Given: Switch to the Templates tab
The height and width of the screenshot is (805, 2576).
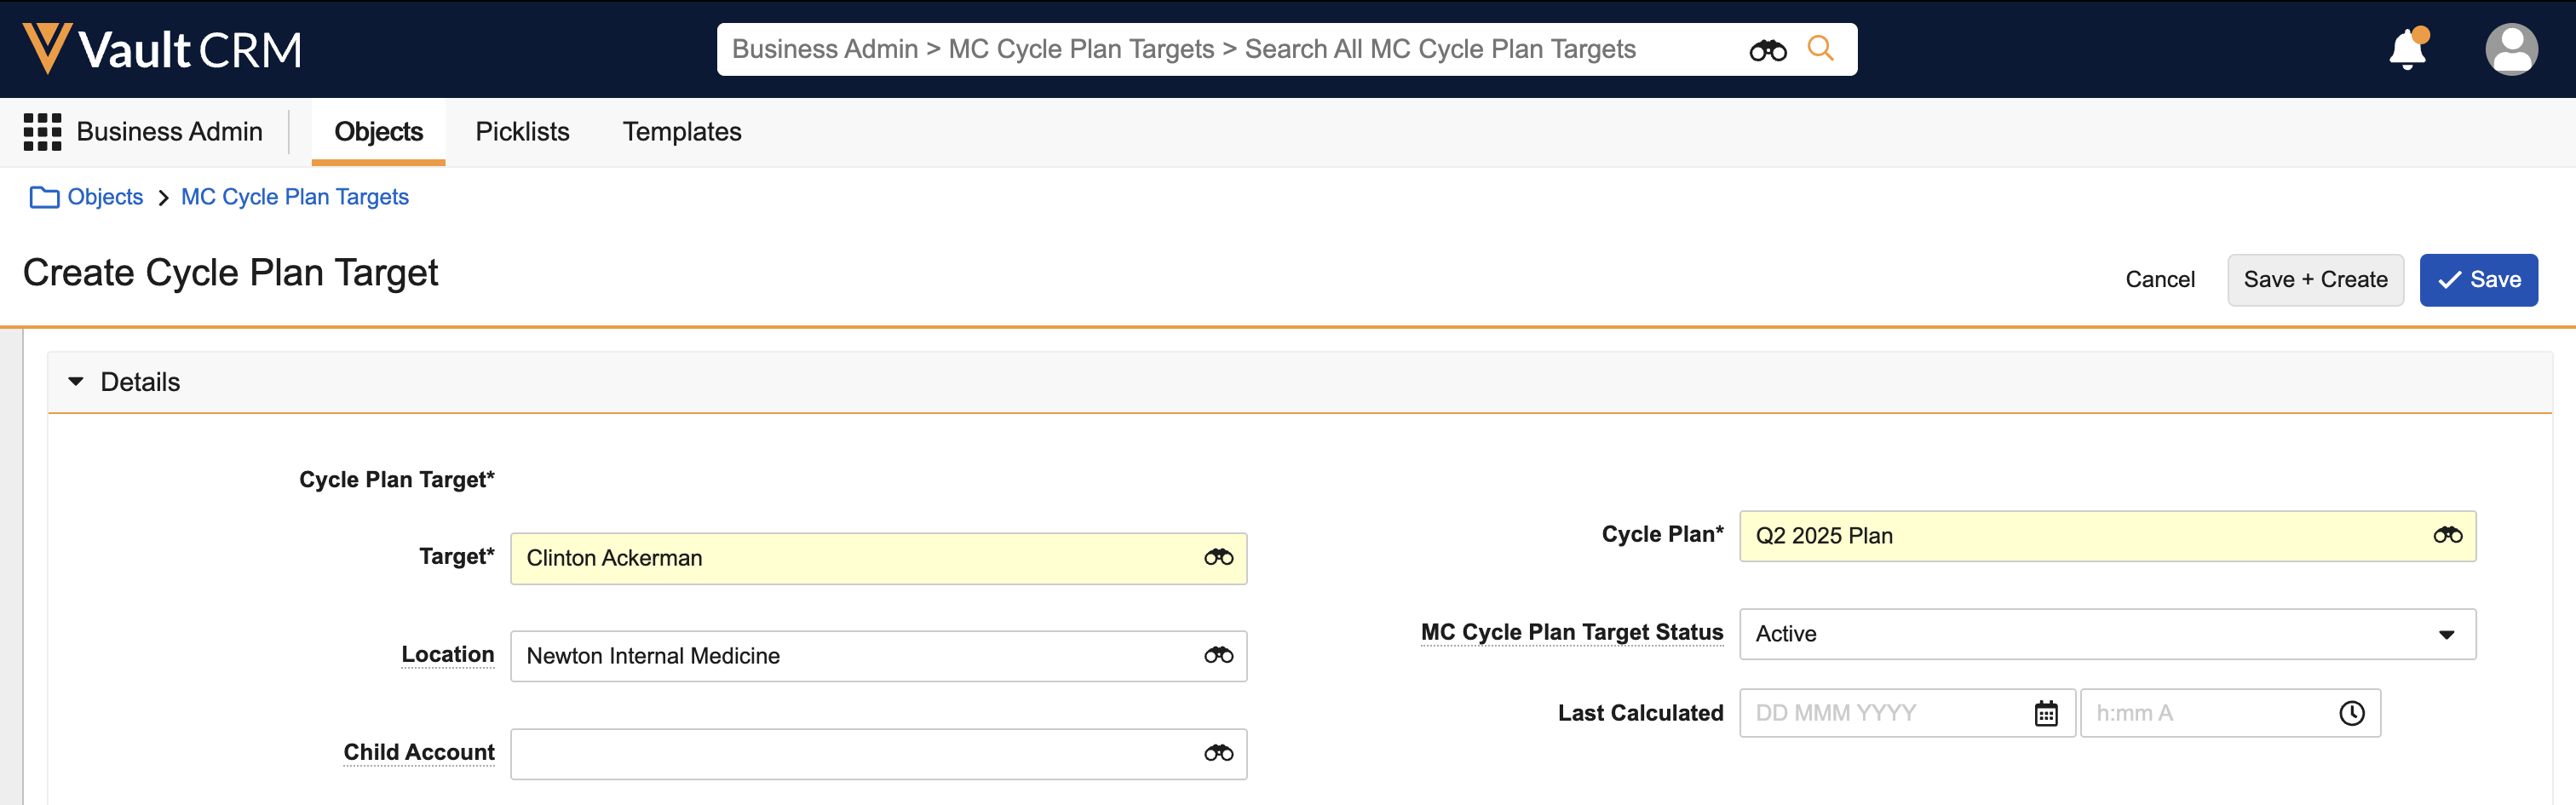Looking at the screenshot, I should 682,132.
